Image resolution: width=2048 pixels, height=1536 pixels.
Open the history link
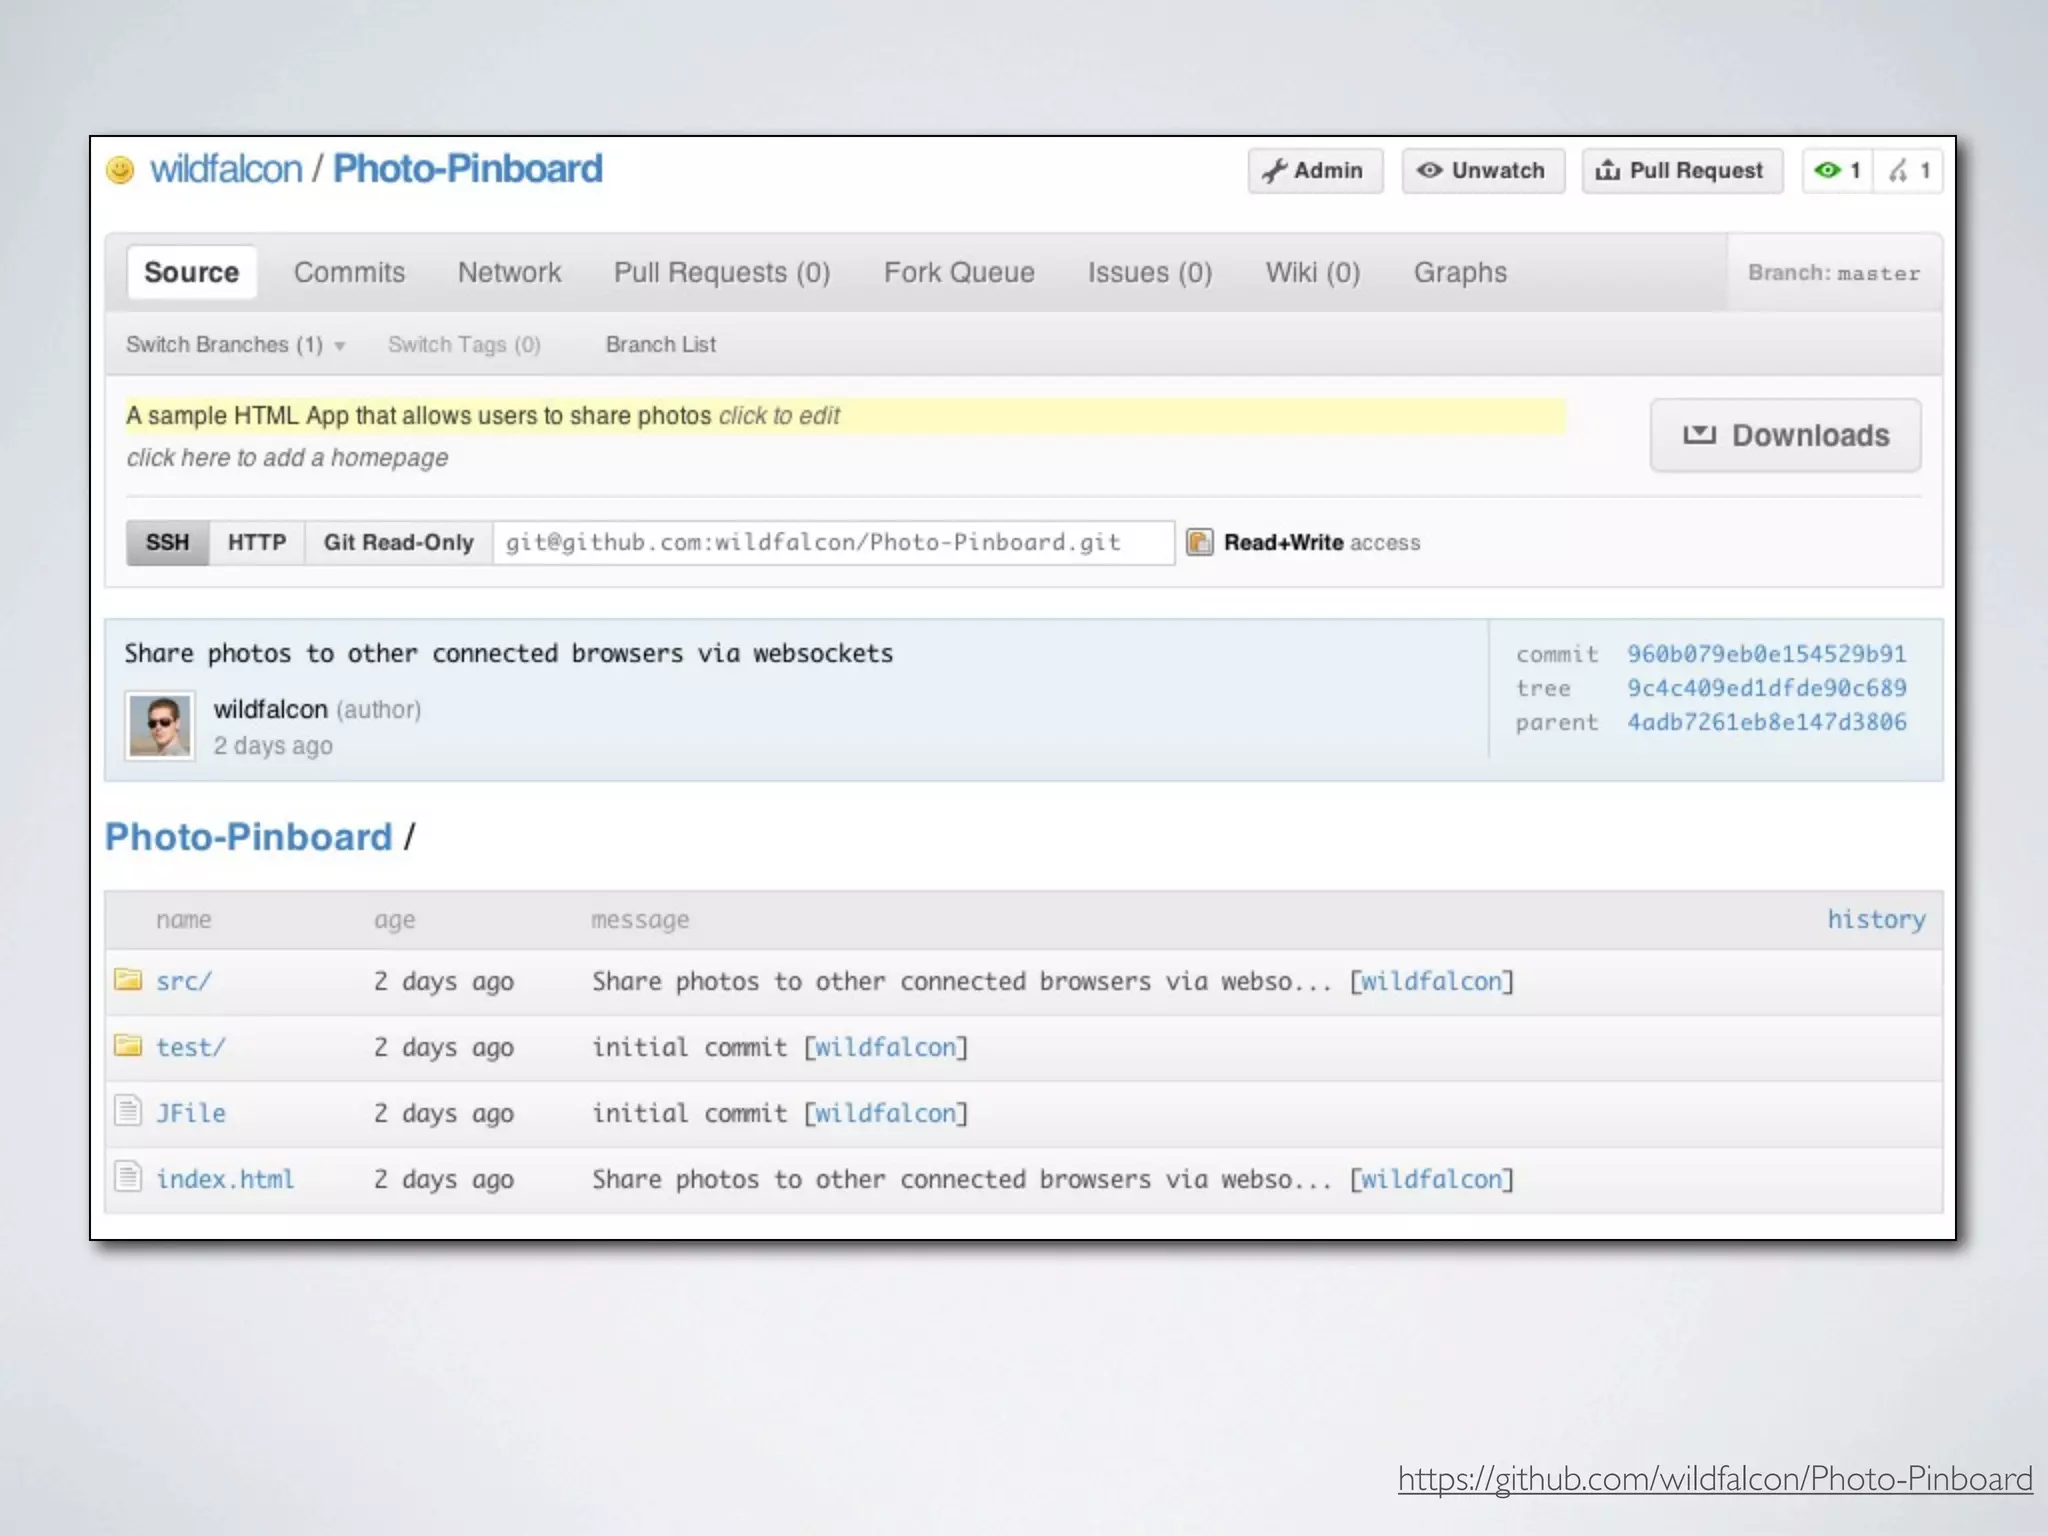[x=1876, y=919]
